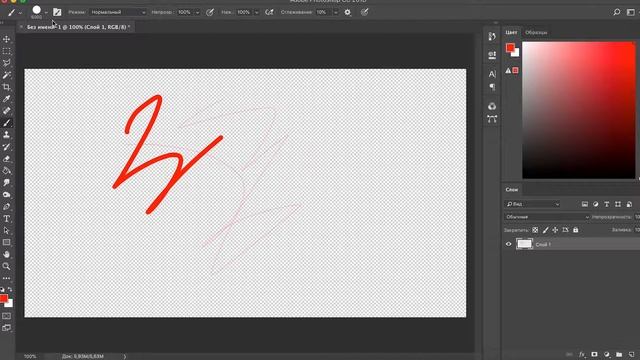This screenshot has width=640, height=360.
Task: Select the Rectangle shape tool
Action: click(7, 242)
